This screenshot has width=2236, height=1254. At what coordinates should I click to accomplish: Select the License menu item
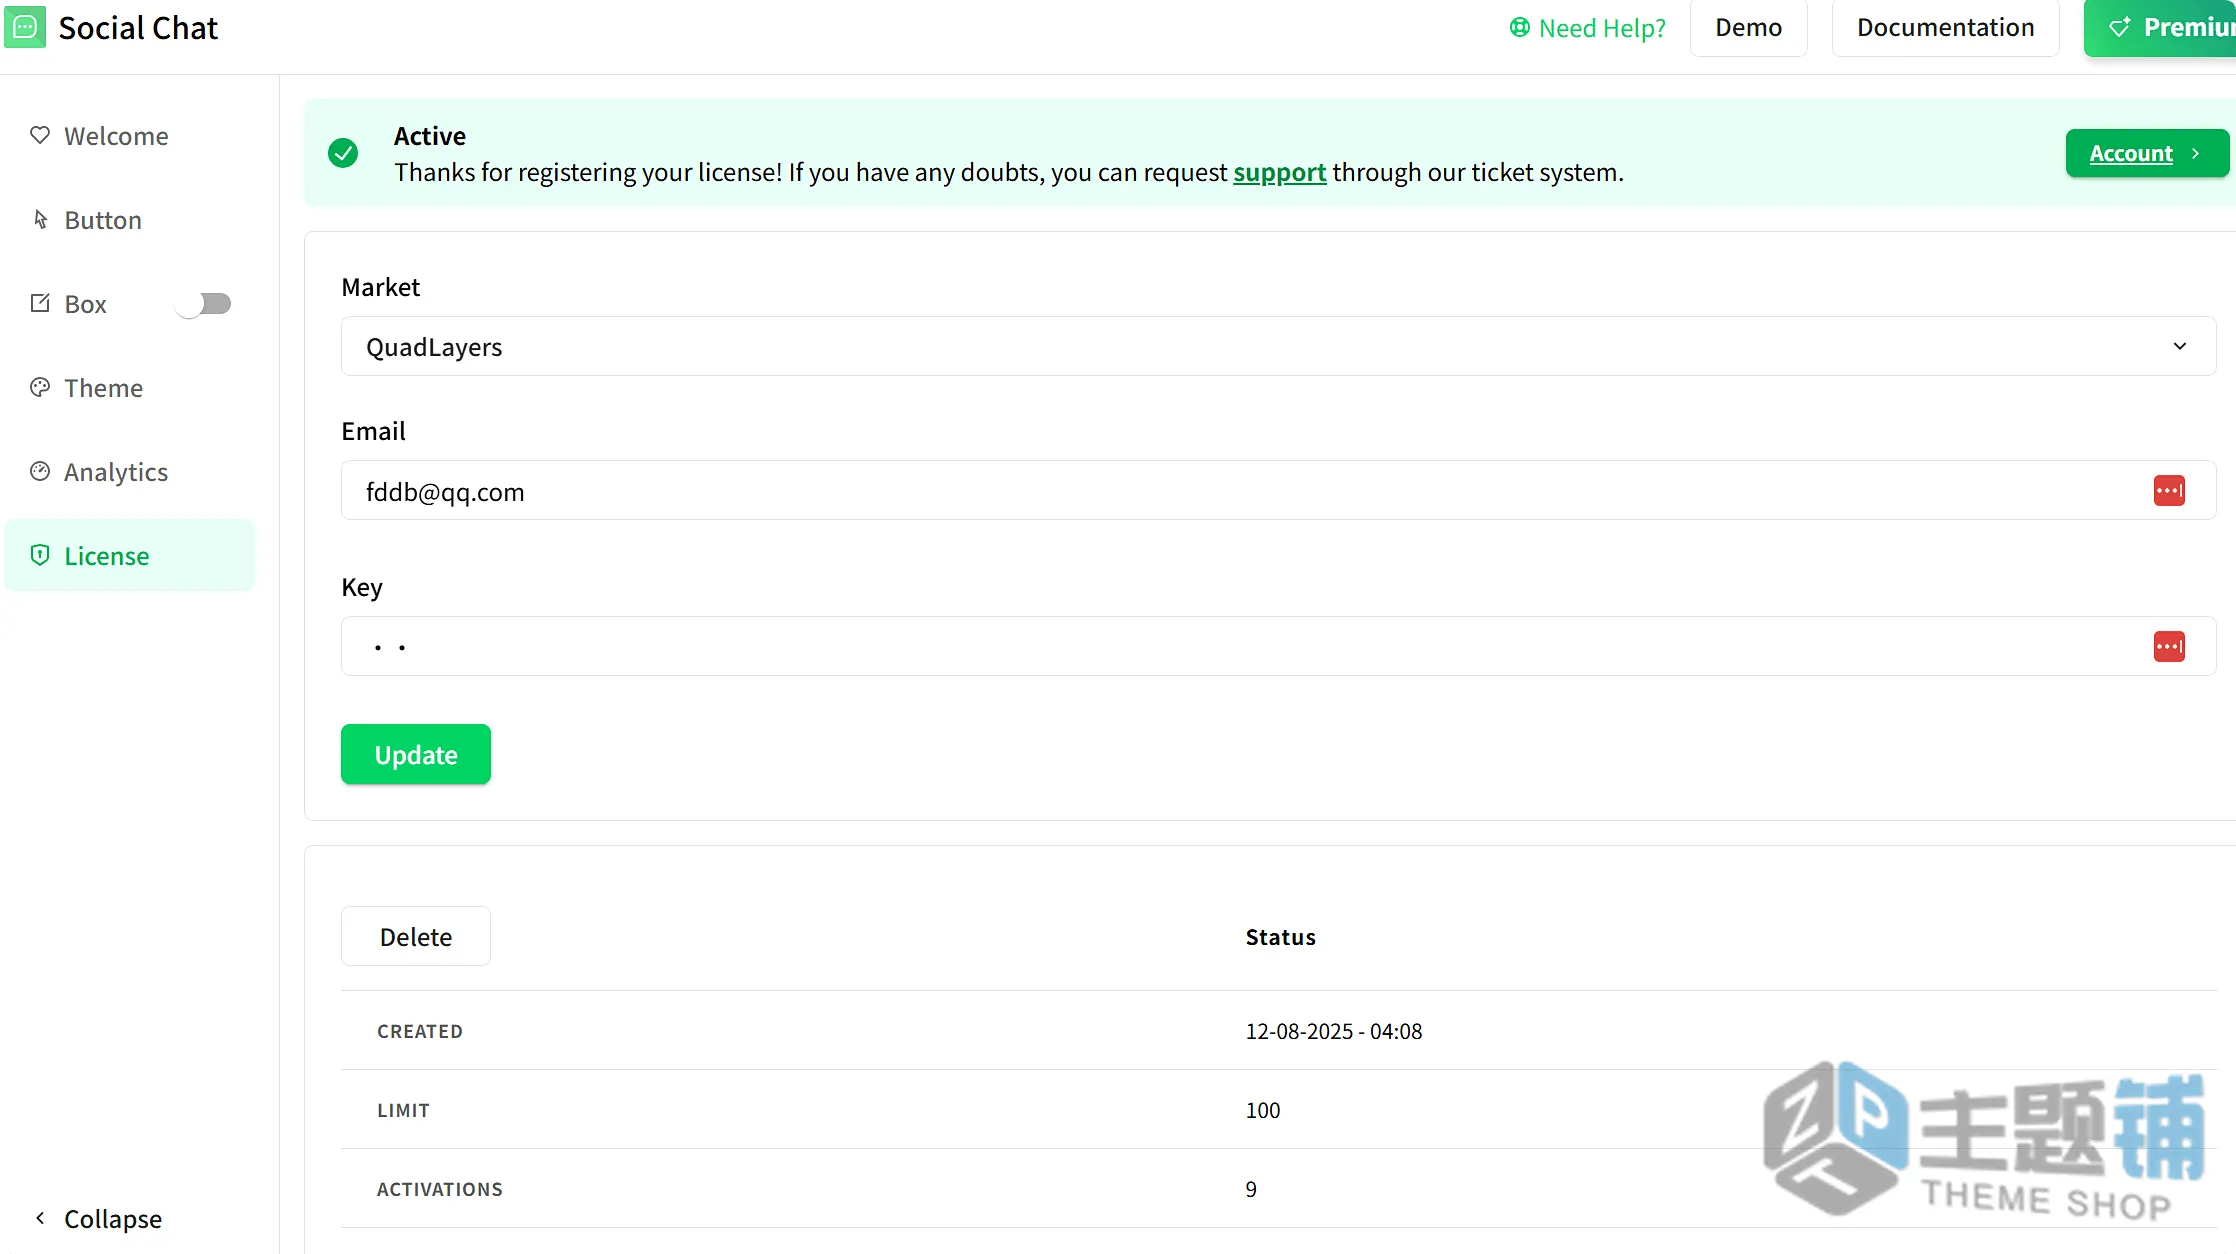130,555
